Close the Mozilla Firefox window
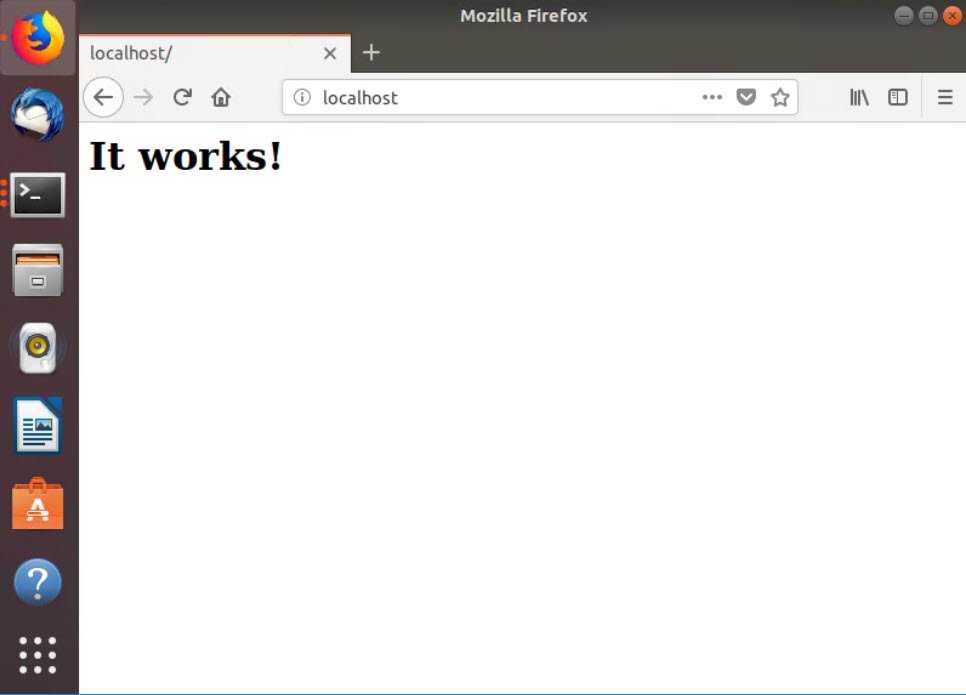The image size is (966, 695). coord(952,15)
